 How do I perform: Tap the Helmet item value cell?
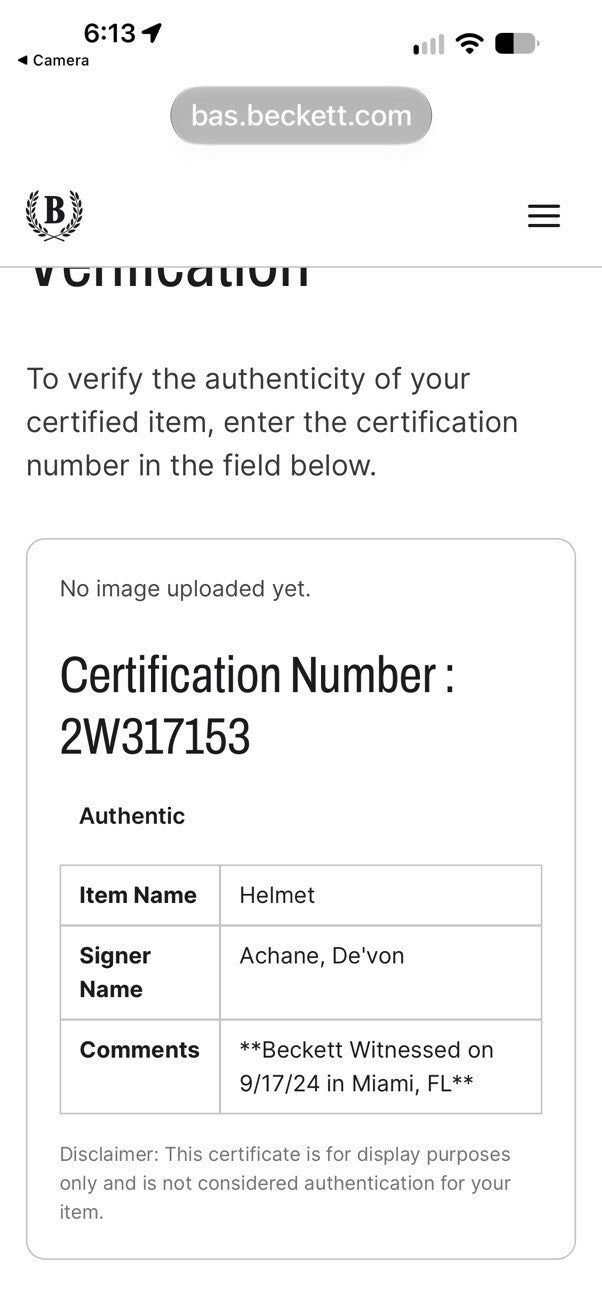coord(381,895)
